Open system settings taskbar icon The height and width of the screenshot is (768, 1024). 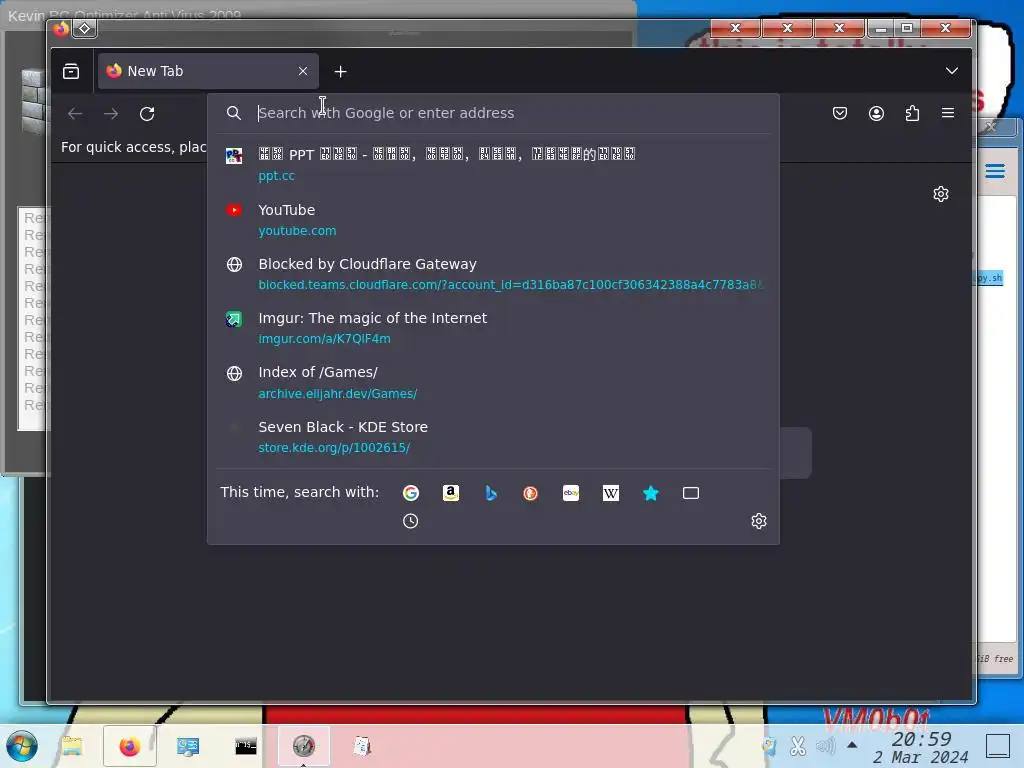pos(187,746)
